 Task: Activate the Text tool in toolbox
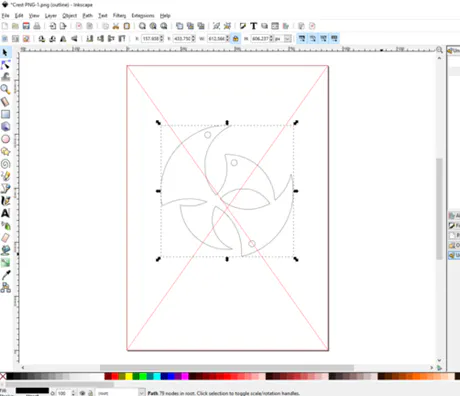click(5, 213)
